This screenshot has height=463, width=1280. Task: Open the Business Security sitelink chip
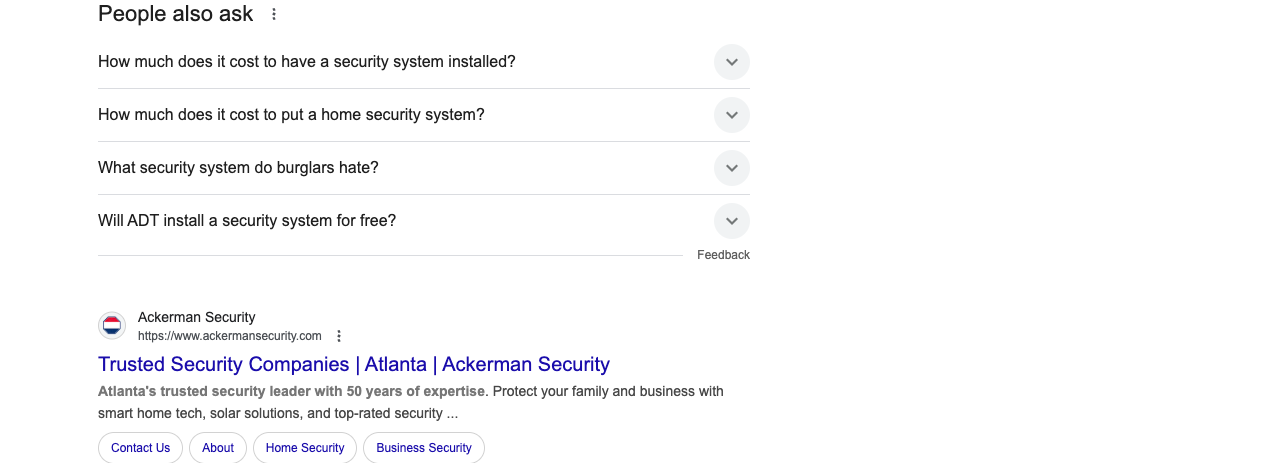(x=424, y=448)
